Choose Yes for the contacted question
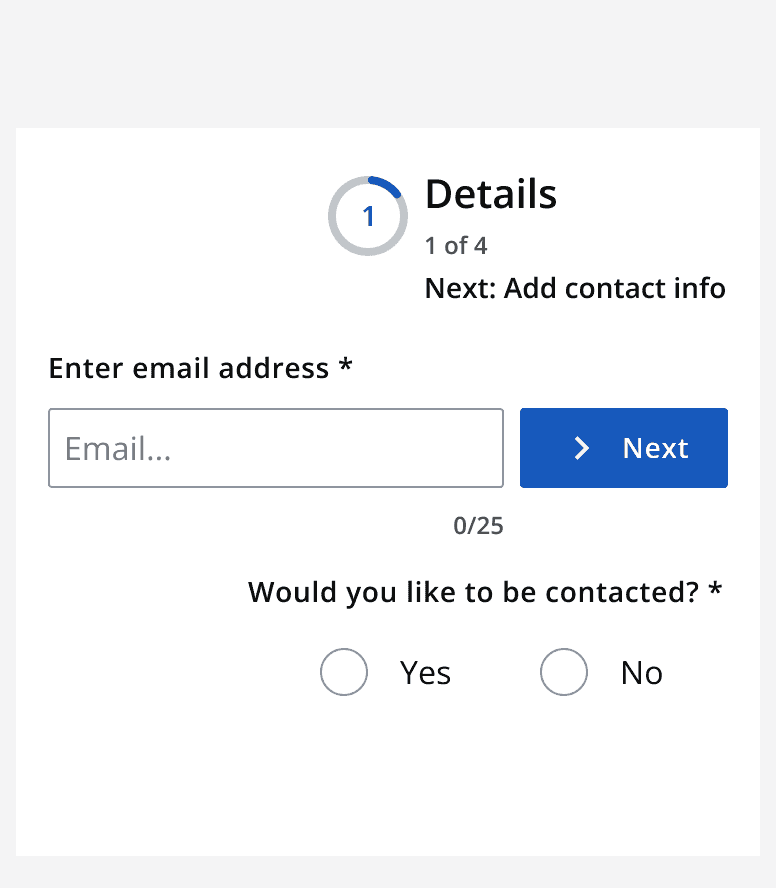Viewport: 776px width, 888px height. tap(344, 672)
